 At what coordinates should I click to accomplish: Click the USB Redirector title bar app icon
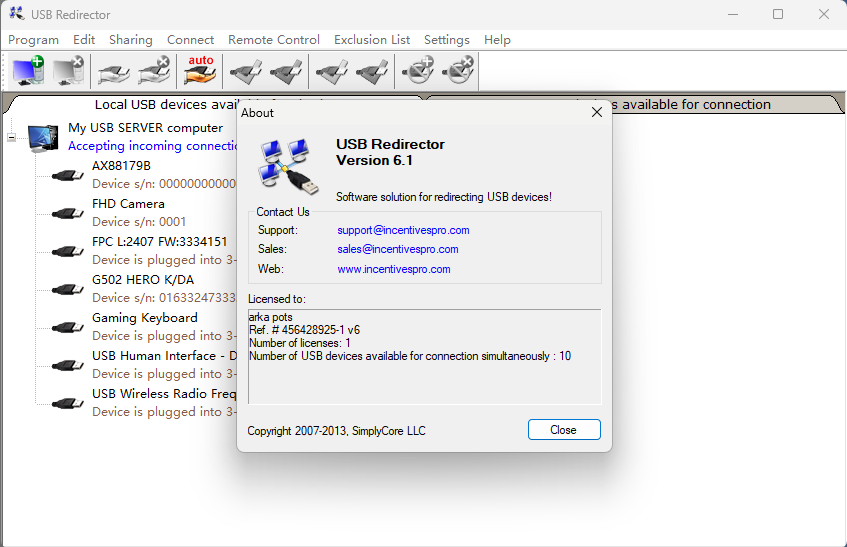point(17,13)
